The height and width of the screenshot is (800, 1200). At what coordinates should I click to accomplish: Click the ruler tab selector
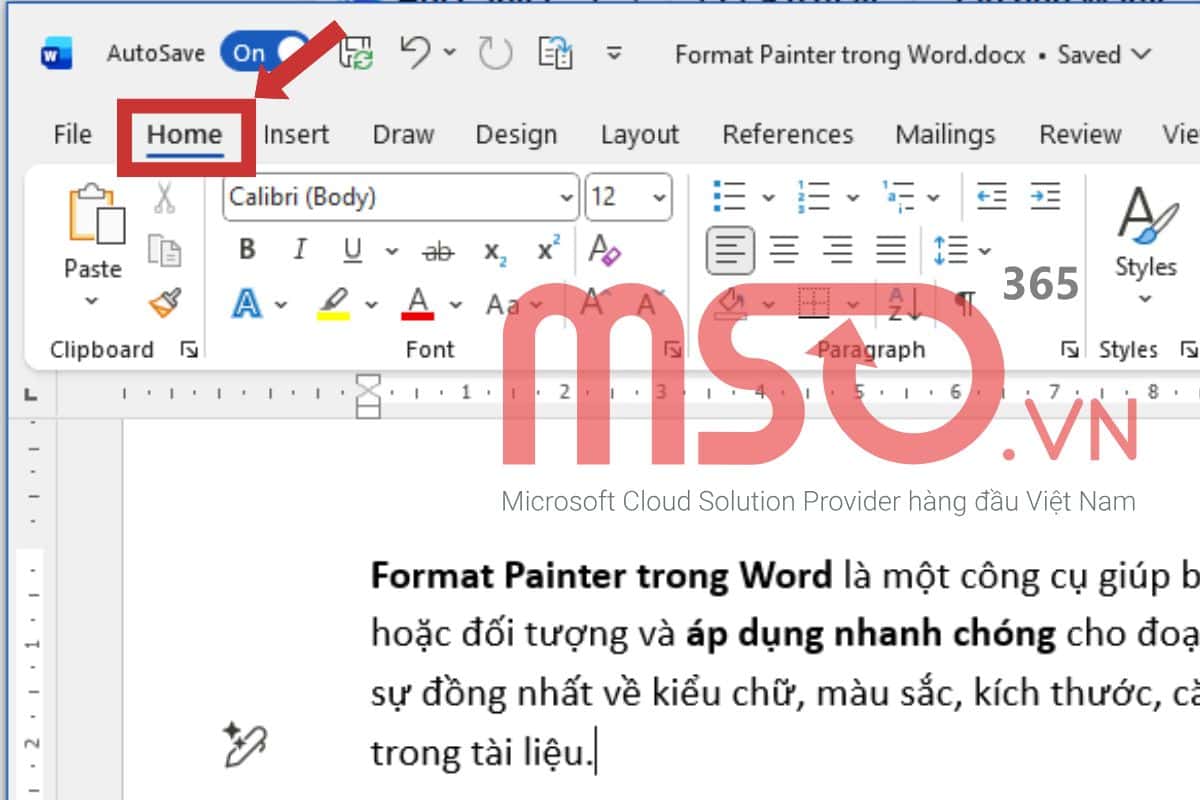click(x=28, y=396)
